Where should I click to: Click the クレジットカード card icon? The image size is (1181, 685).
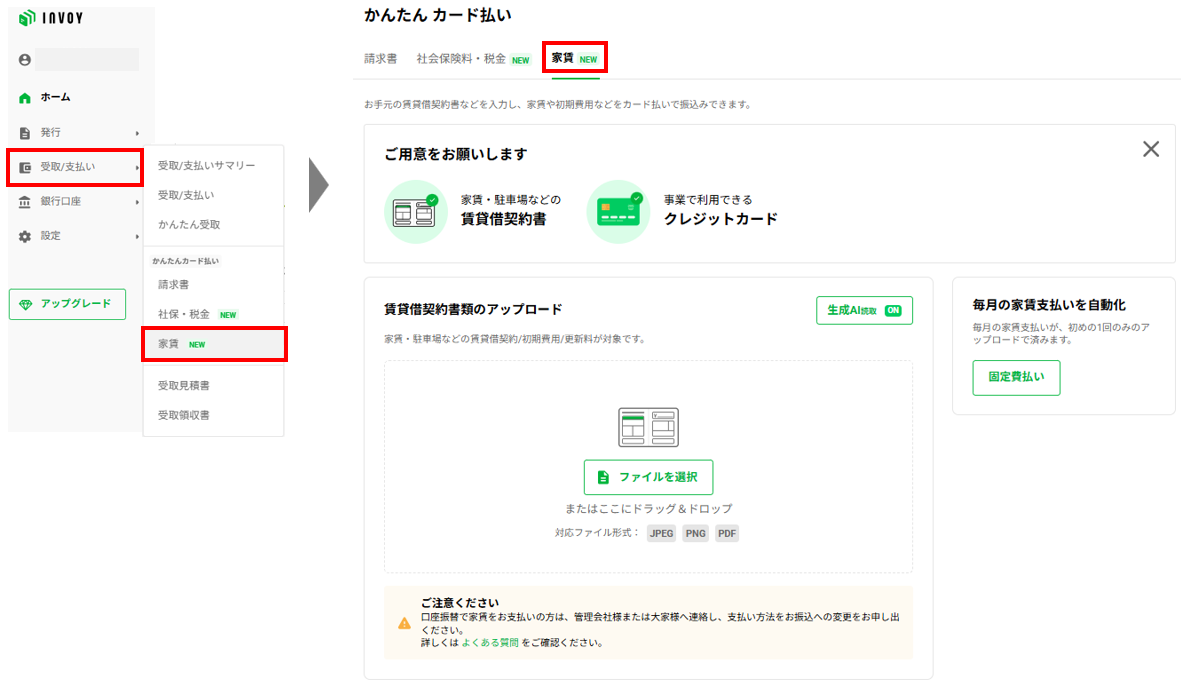[618, 212]
